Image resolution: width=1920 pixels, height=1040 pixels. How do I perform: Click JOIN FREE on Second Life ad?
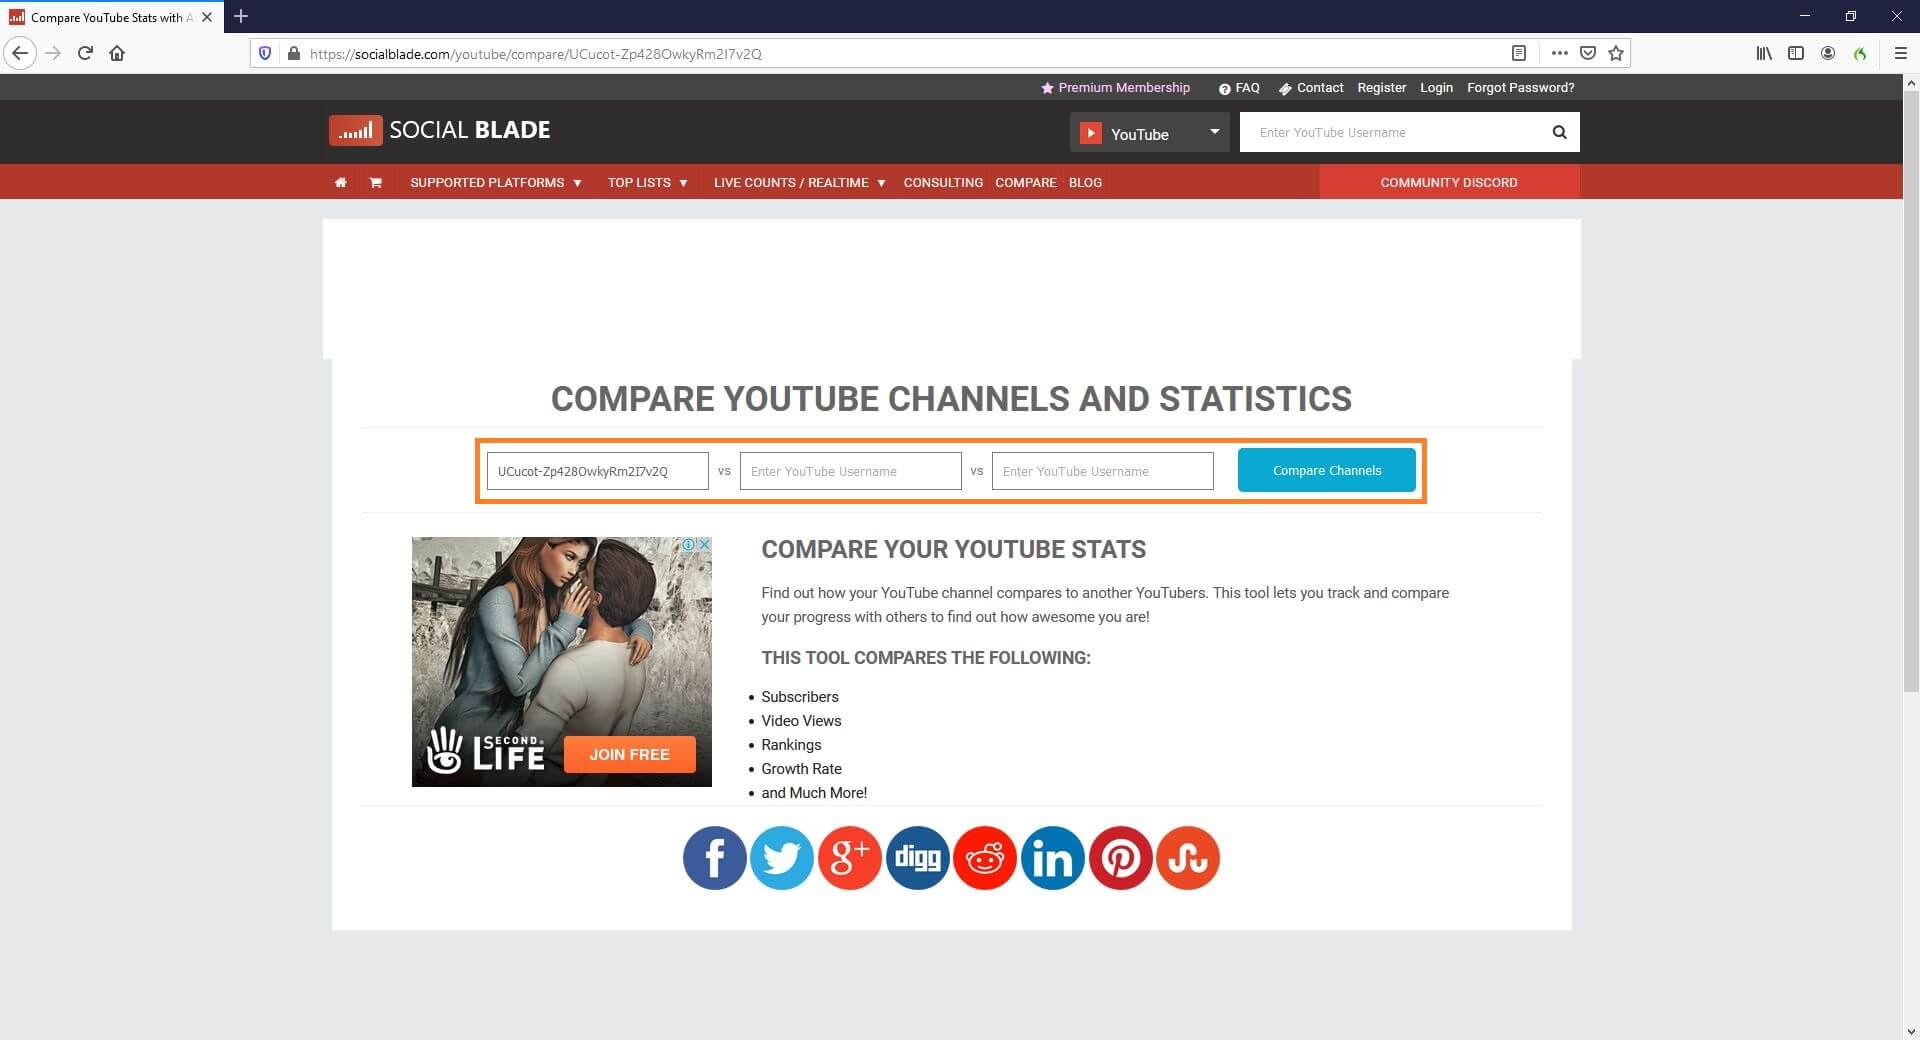629,754
